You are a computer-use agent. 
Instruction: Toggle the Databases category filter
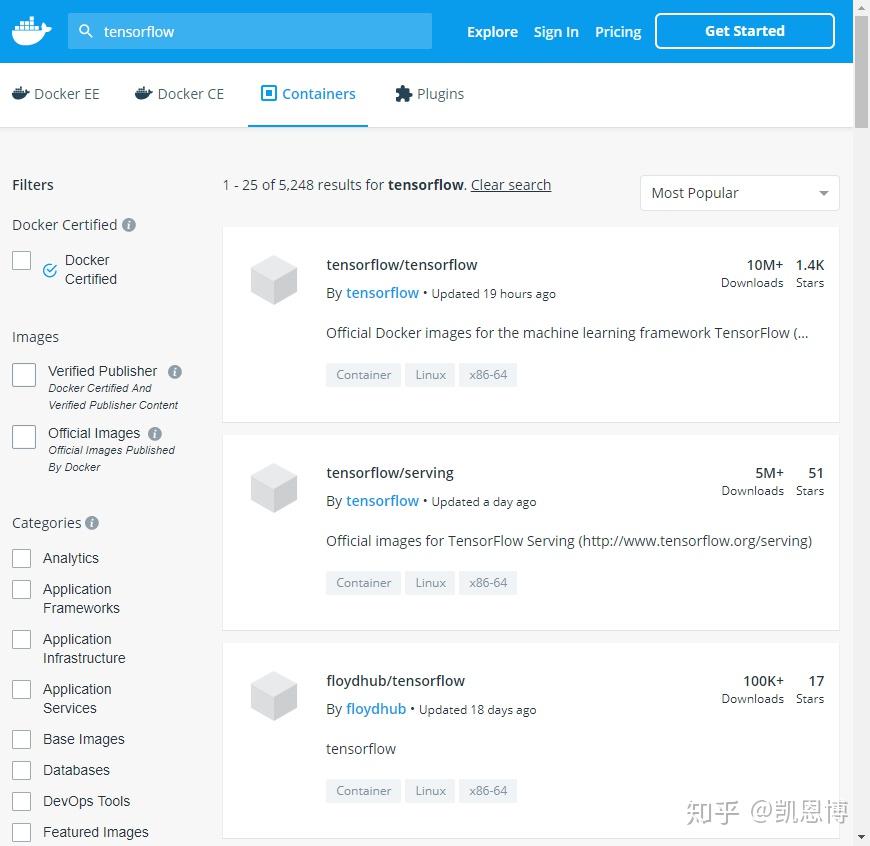coord(21,770)
